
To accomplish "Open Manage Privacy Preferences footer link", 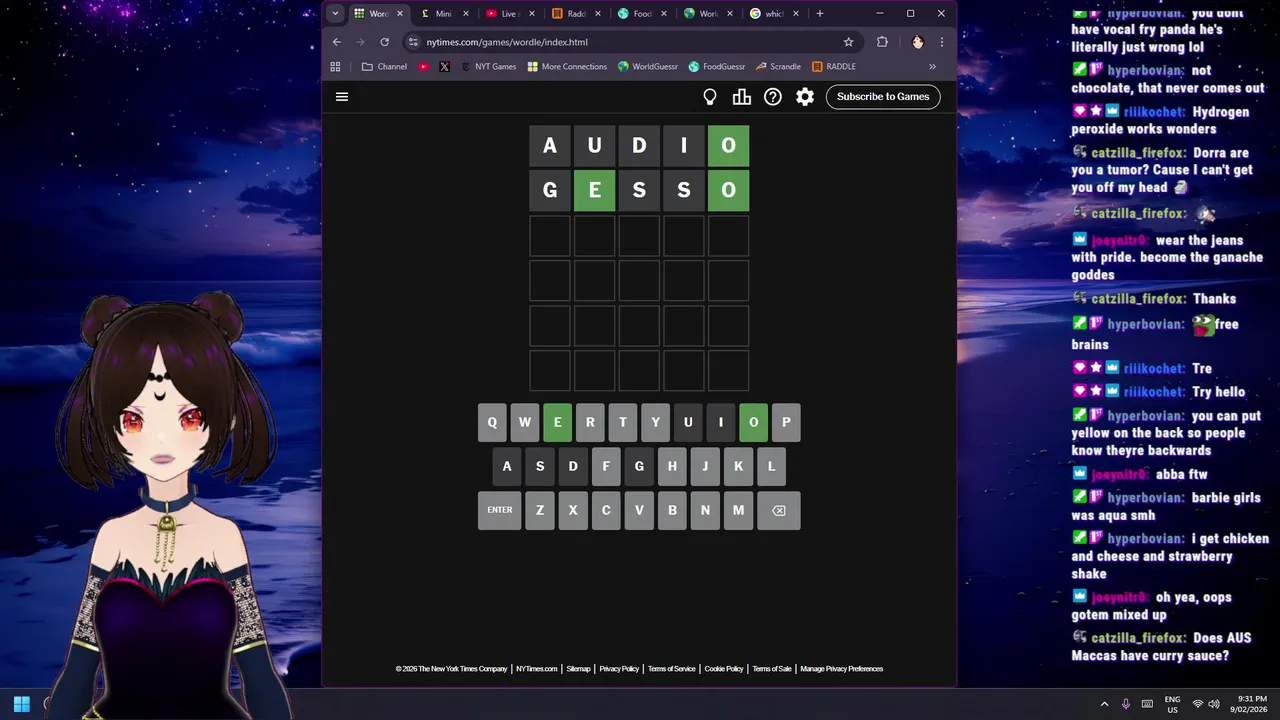I will (842, 669).
